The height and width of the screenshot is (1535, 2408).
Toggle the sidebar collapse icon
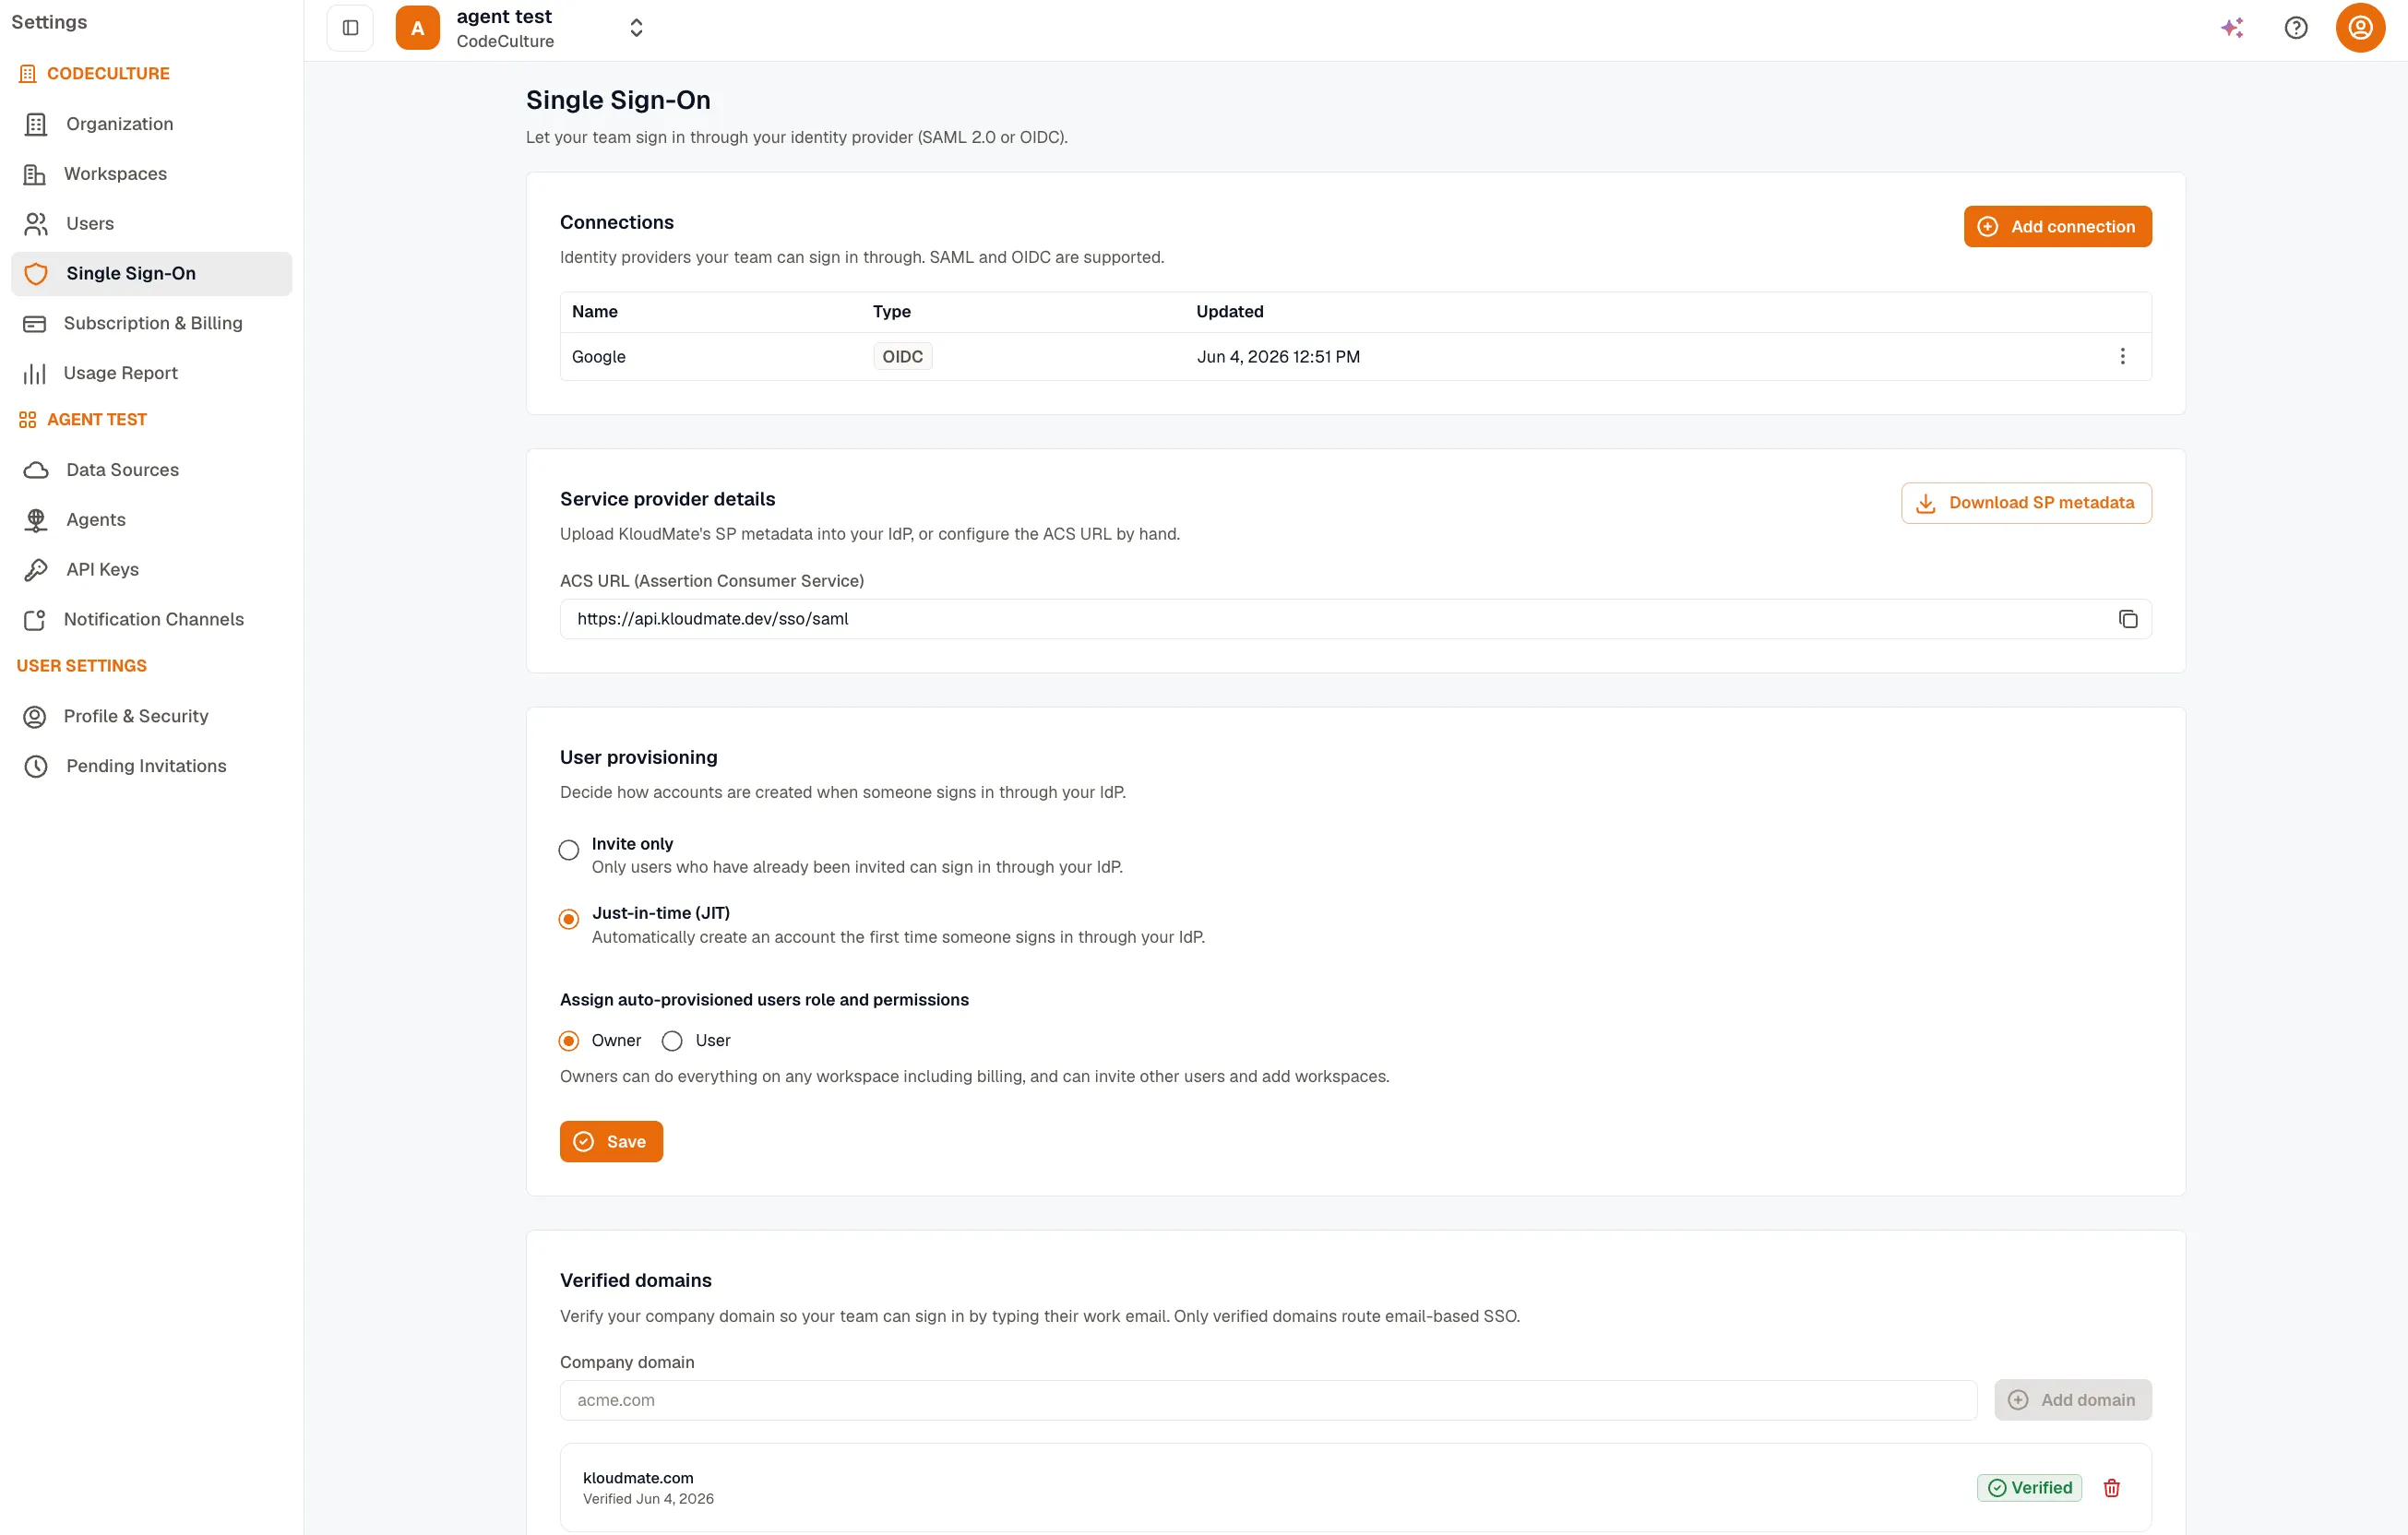350,28
